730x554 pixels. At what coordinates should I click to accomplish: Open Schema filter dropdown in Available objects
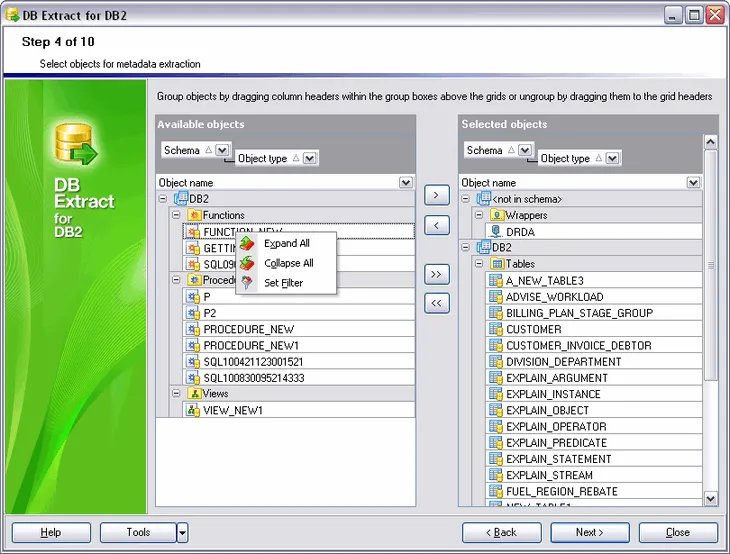(222, 150)
